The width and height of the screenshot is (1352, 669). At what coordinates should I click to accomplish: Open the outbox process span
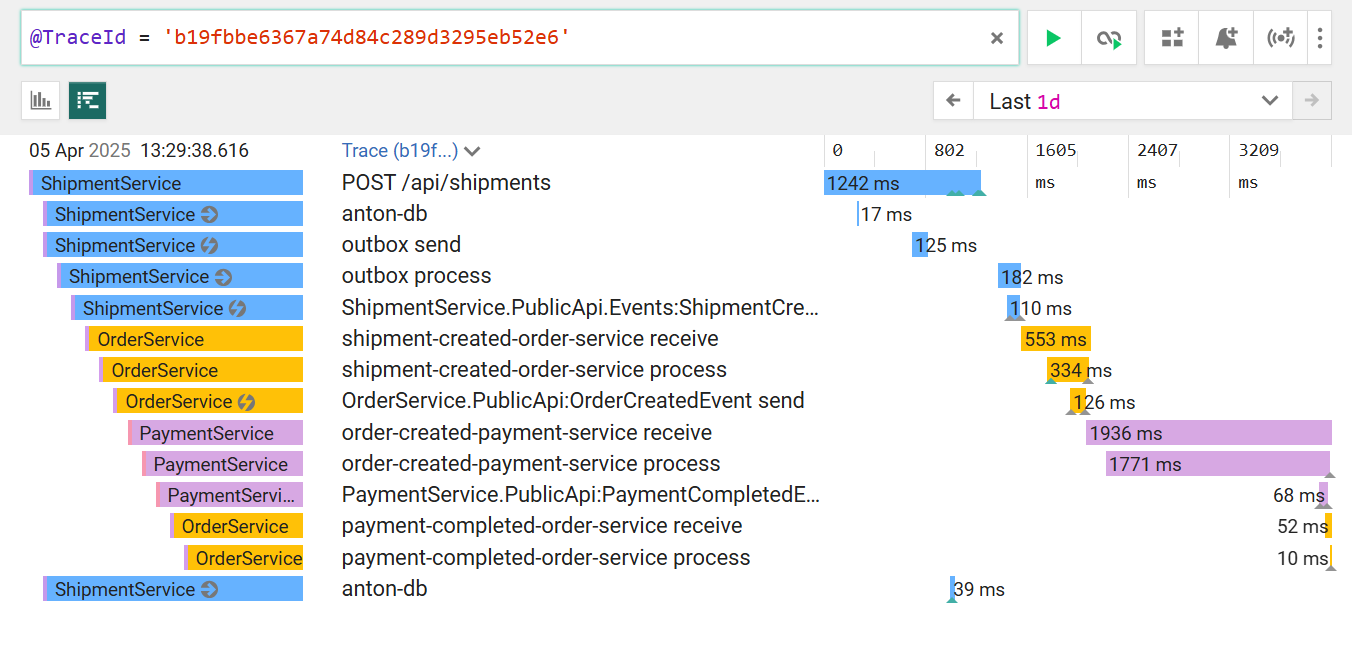[x=417, y=276]
